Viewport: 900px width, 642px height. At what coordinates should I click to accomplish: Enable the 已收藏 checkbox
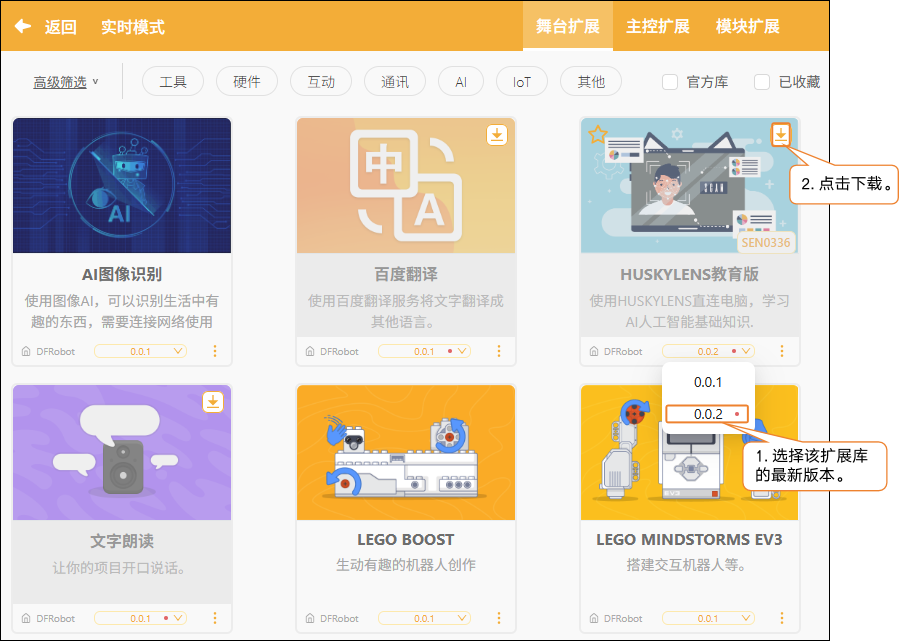pos(762,82)
